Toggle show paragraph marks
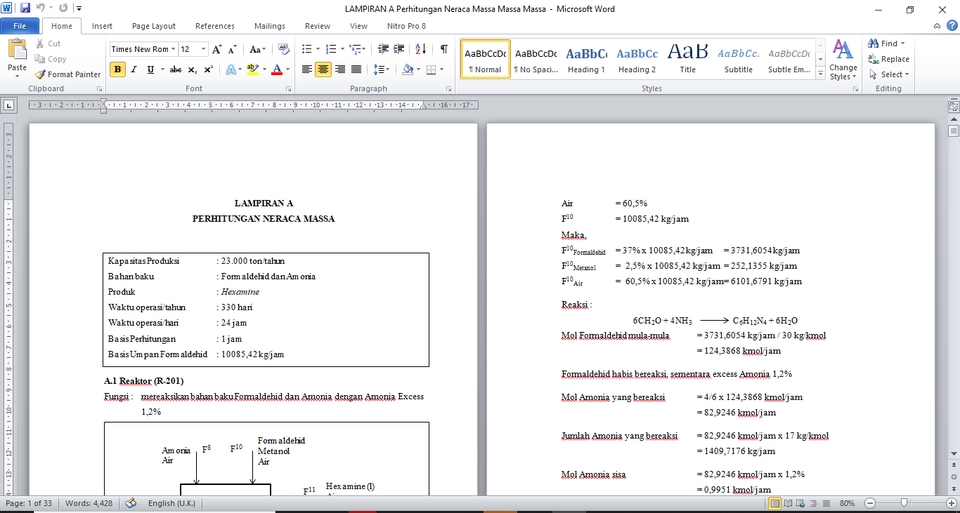The image size is (960, 513). point(443,49)
